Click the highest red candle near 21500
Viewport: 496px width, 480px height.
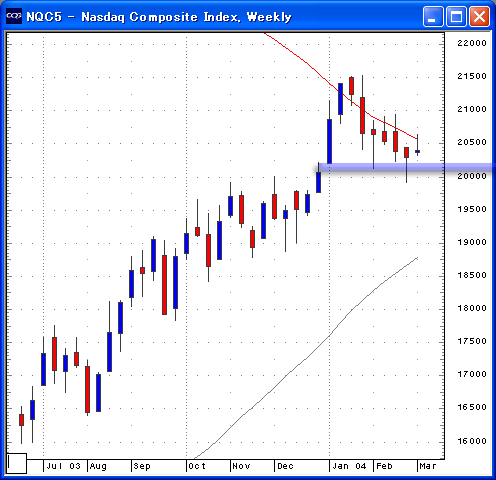click(x=351, y=86)
